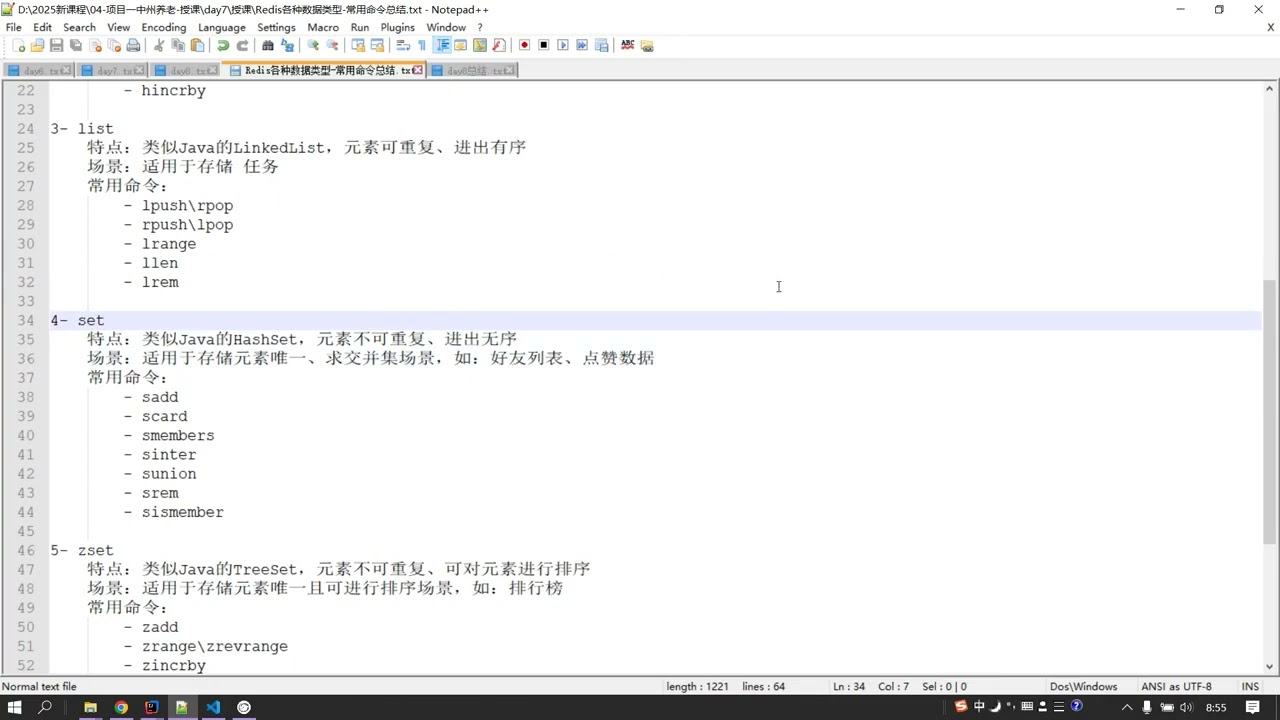Open the Macro menu
Image resolution: width=1280 pixels, height=720 pixels.
pyautogui.click(x=323, y=27)
